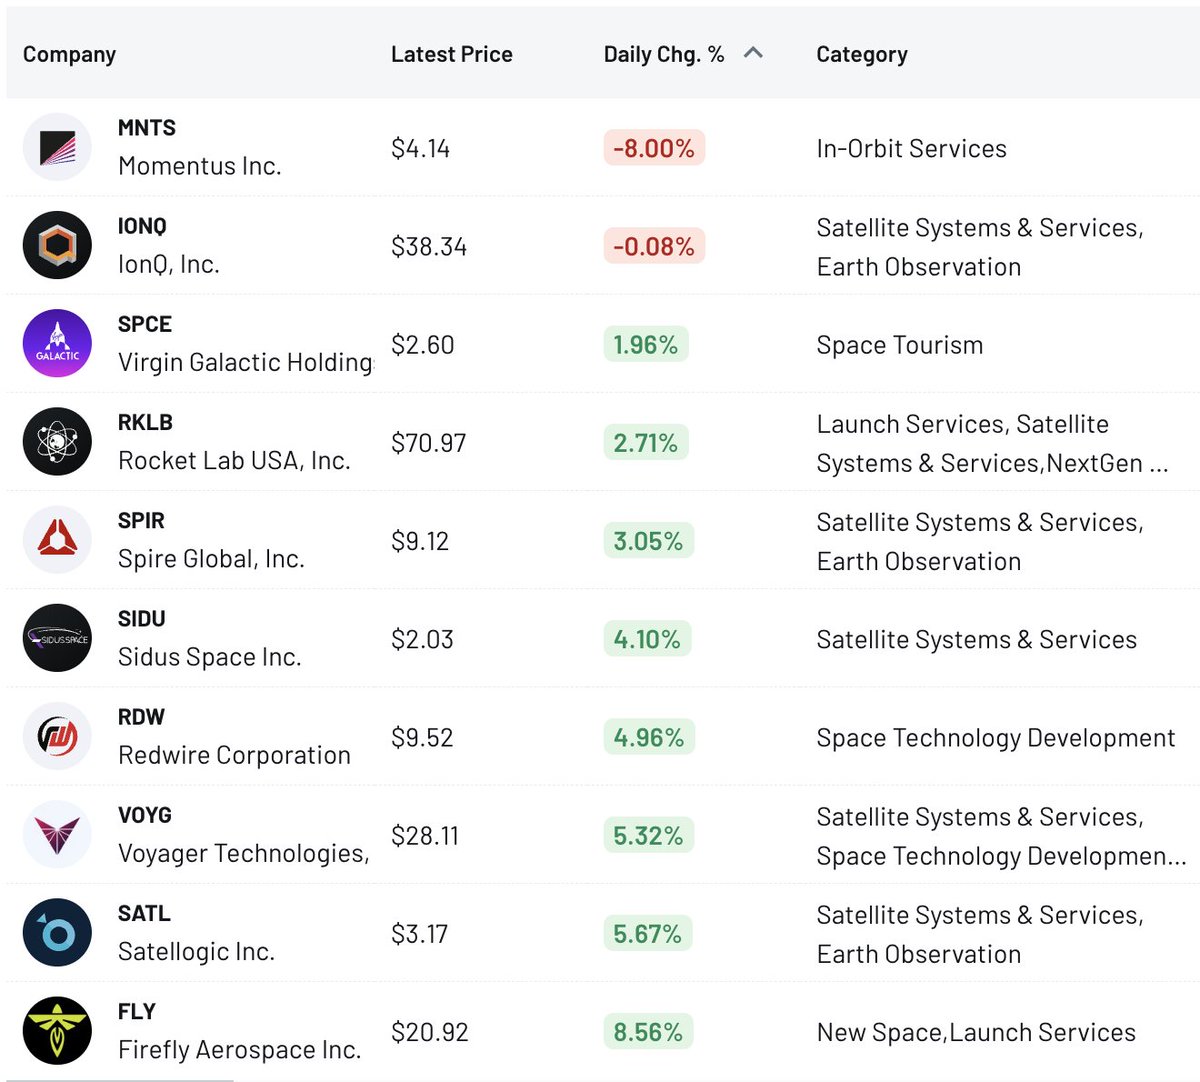The height and width of the screenshot is (1082, 1200).
Task: Click the Space Technology Development category for RDW
Action: [995, 738]
